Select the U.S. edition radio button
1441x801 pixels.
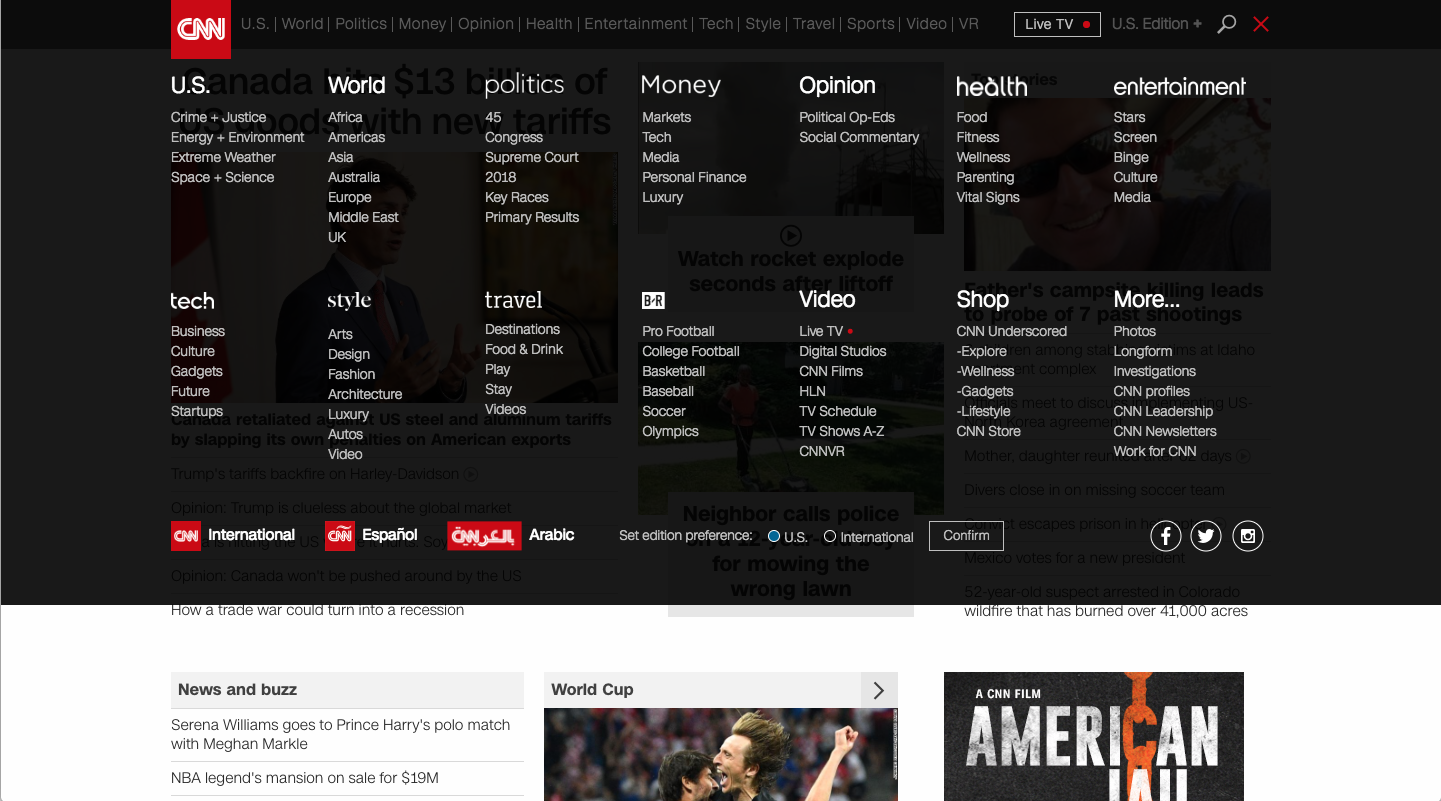coord(774,537)
